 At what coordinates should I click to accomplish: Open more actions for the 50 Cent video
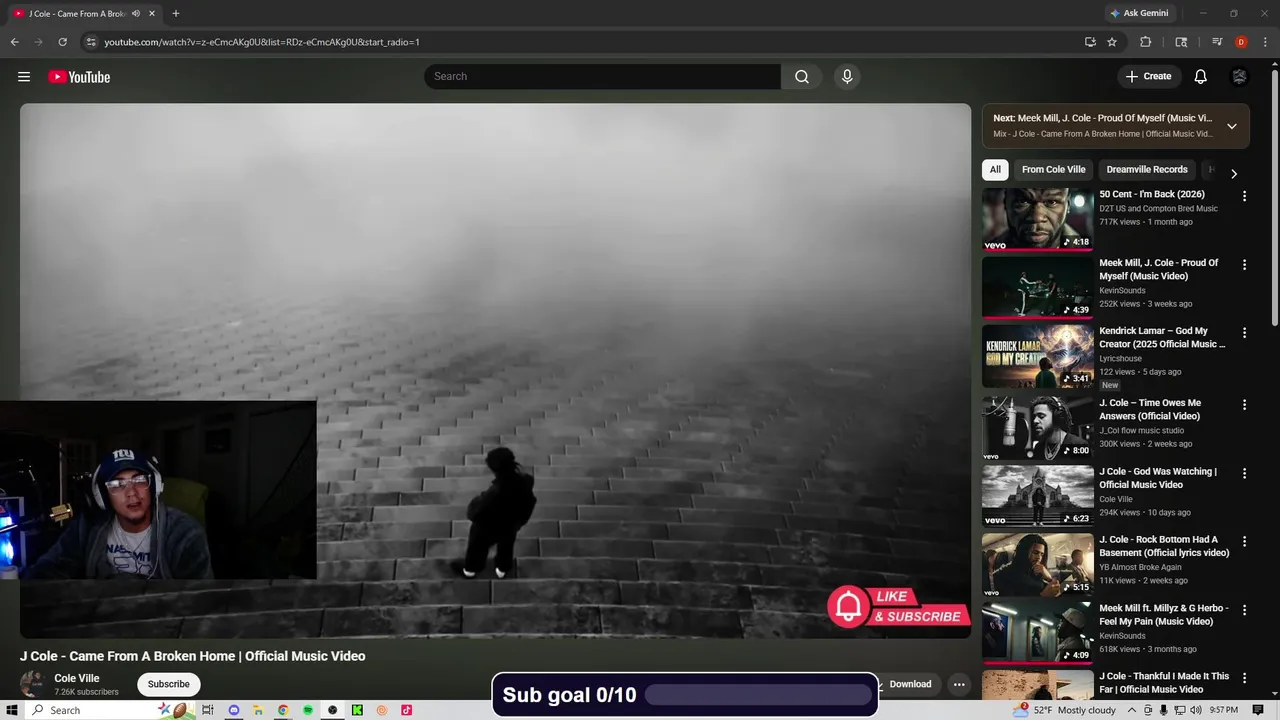point(1245,196)
